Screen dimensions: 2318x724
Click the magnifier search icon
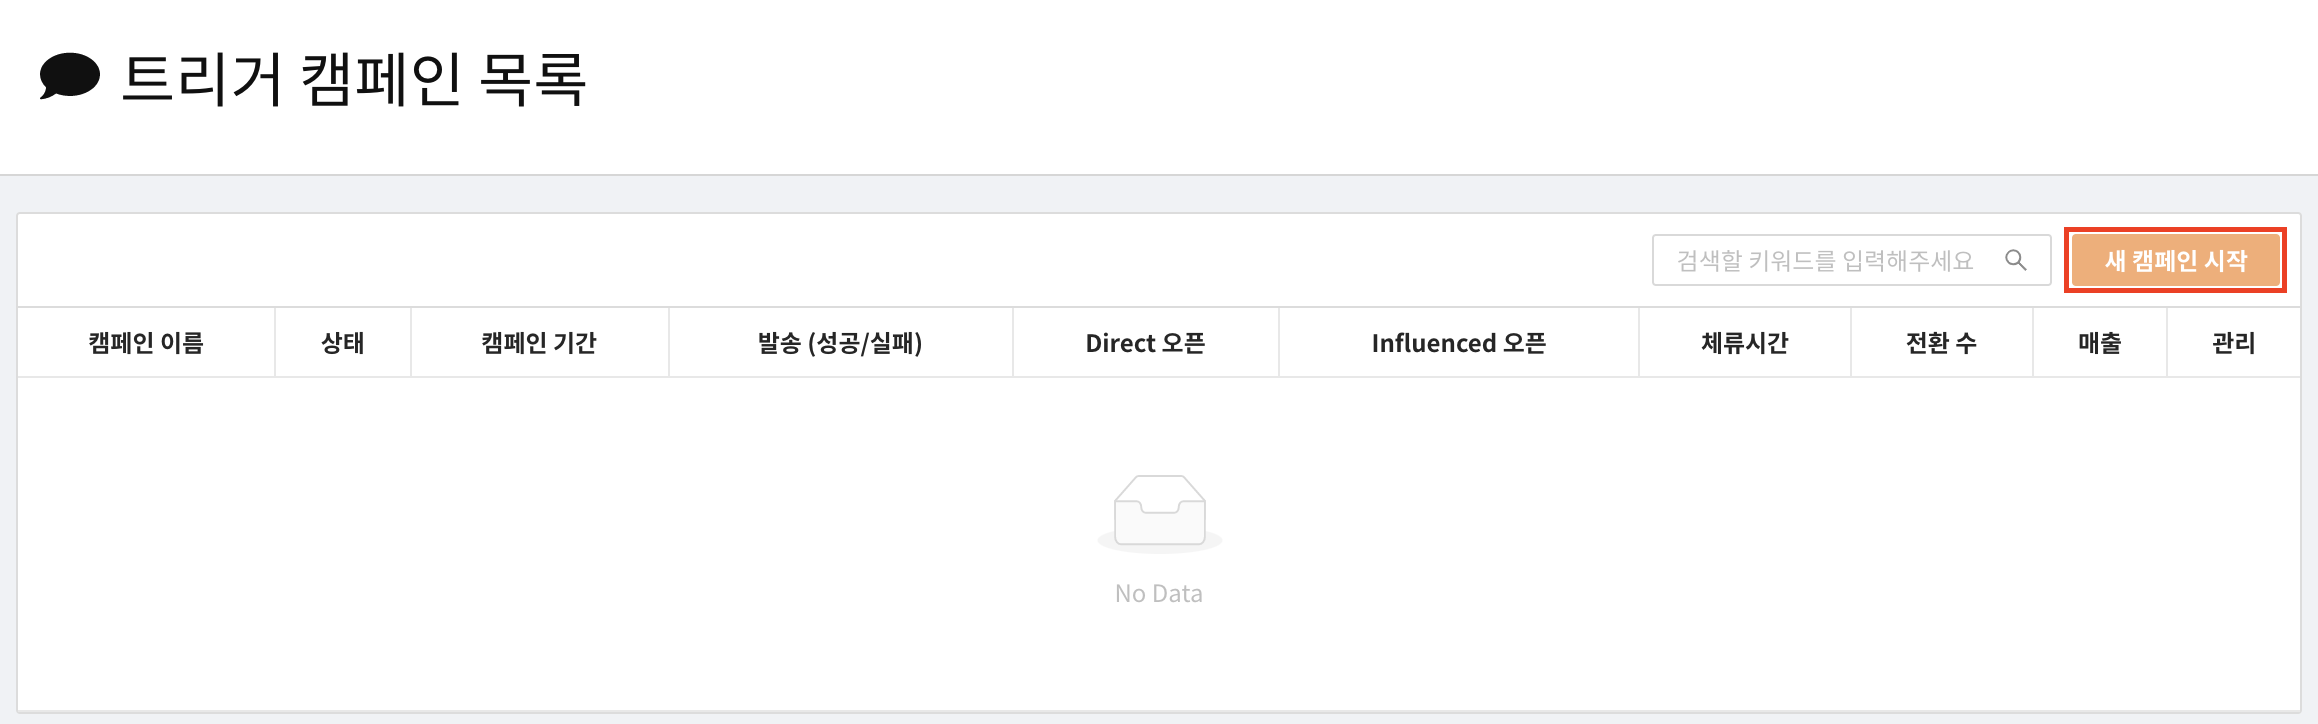click(x=2015, y=260)
